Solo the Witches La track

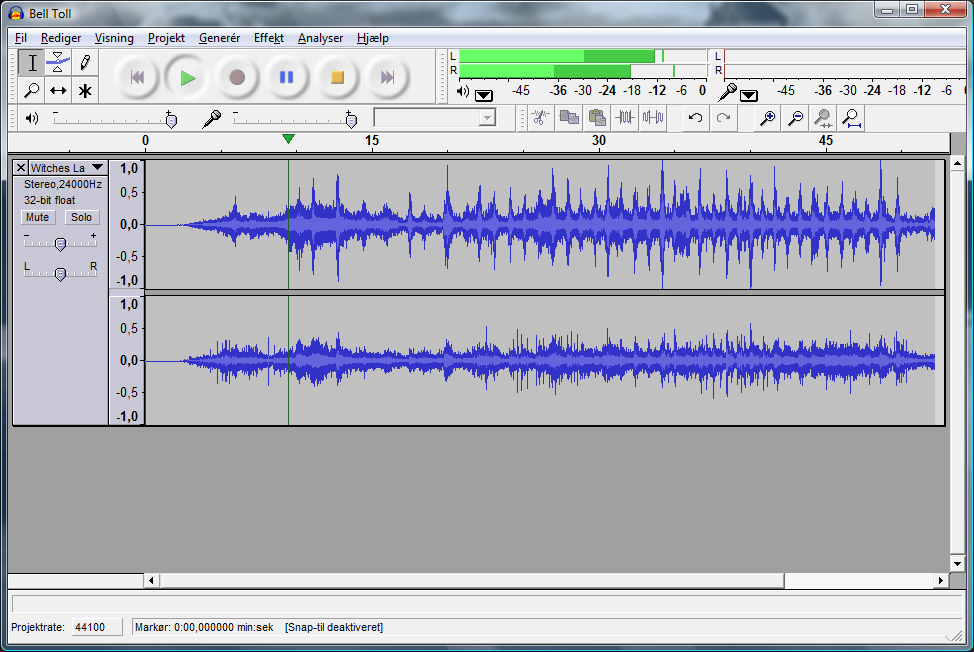click(x=81, y=217)
